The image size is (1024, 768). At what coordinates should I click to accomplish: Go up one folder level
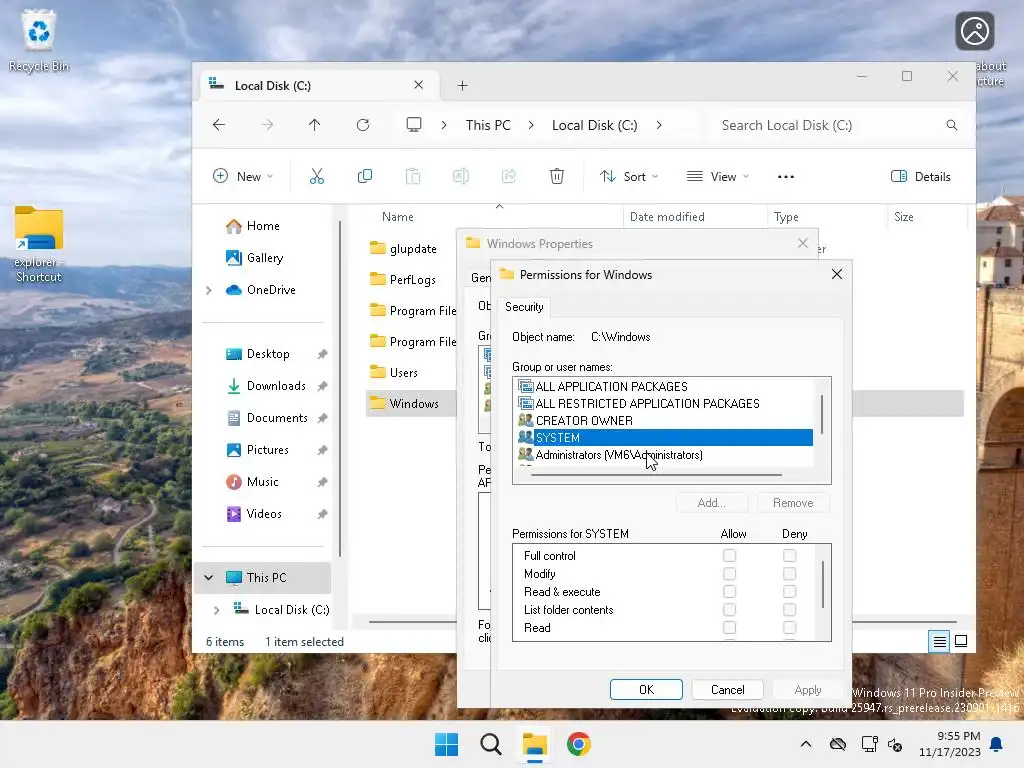pyautogui.click(x=315, y=125)
